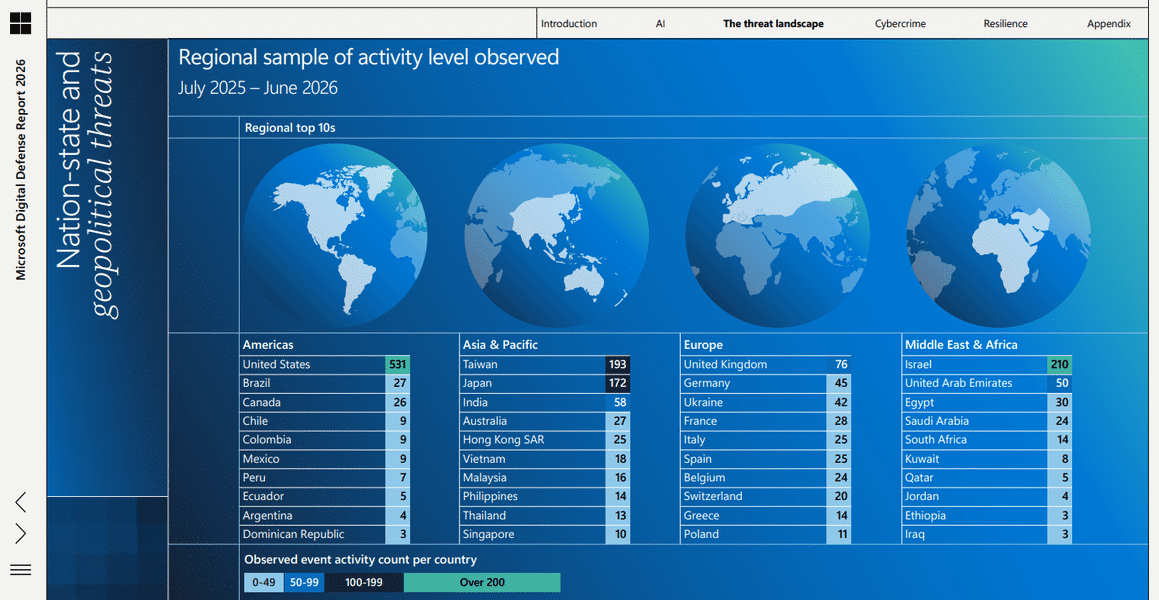Go to the next page arrow
This screenshot has width=1159, height=600.
(x=21, y=533)
